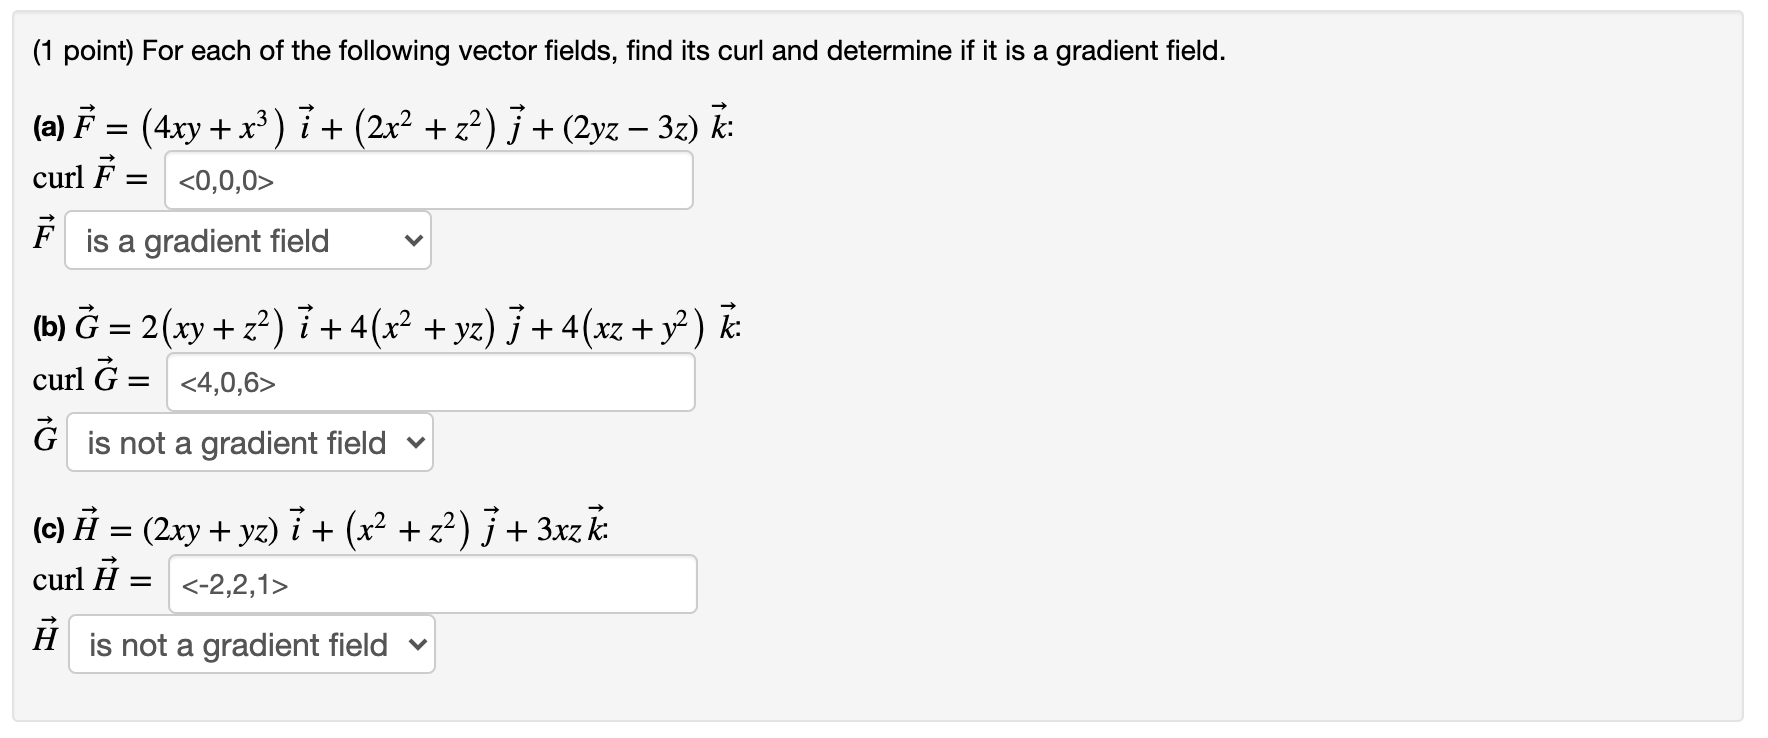The width and height of the screenshot is (1768, 738).
Task: Open the gradient field dropdown for vector field G
Action: 249,442
